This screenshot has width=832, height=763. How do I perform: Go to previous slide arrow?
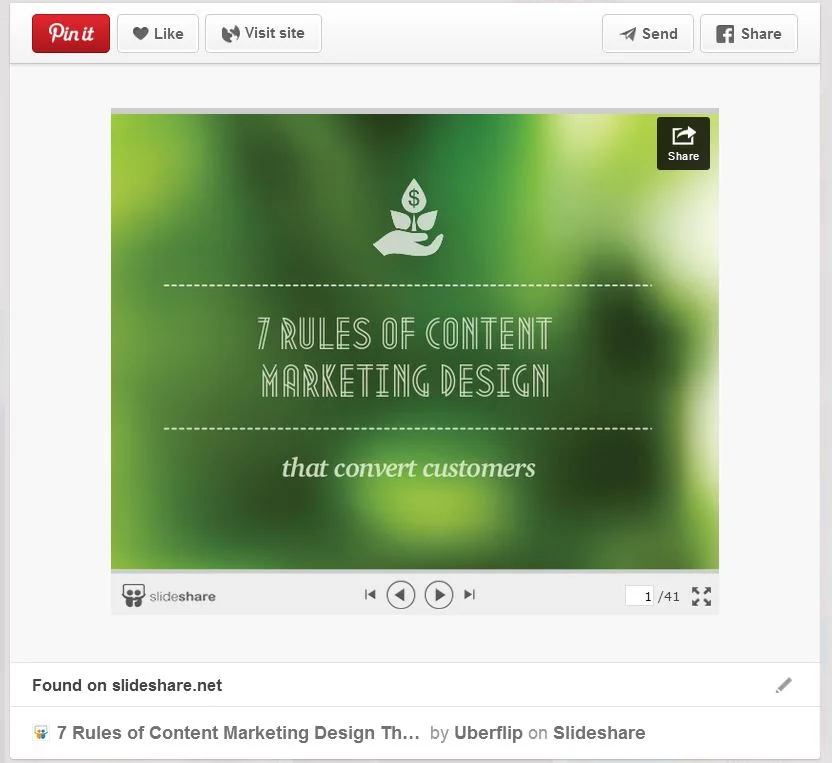[401, 595]
